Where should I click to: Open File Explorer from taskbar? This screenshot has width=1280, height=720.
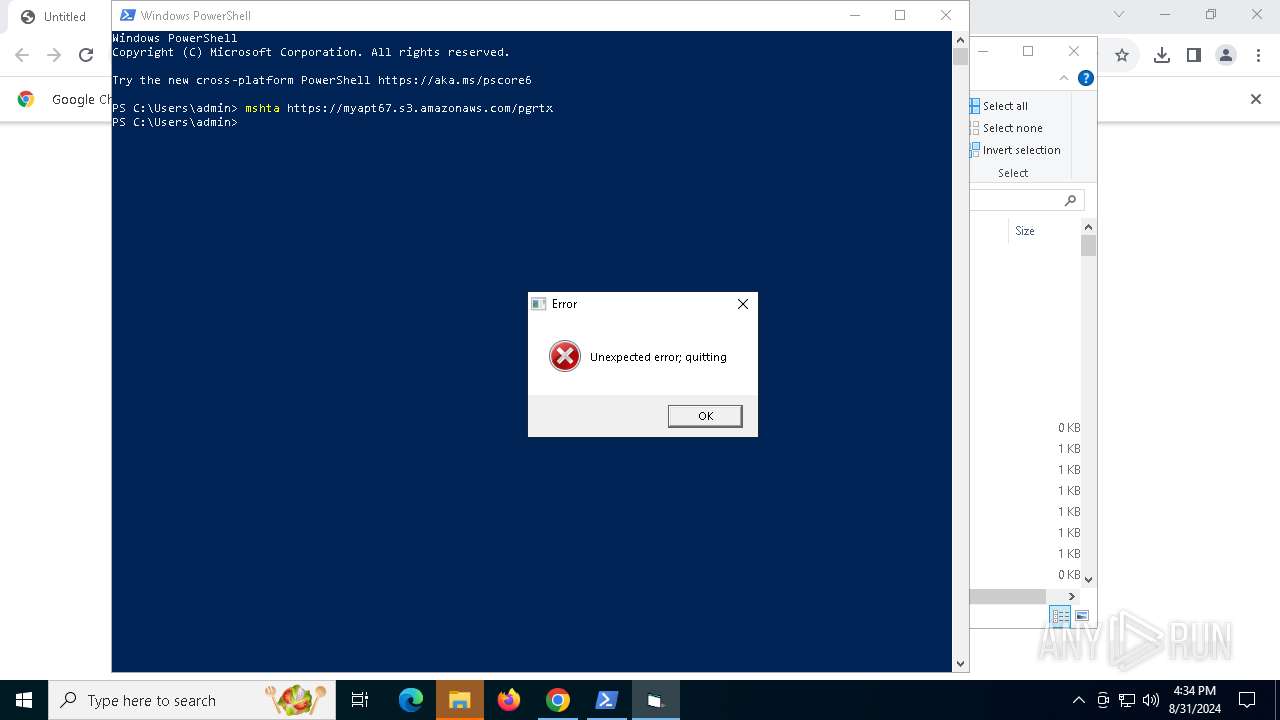(x=460, y=700)
